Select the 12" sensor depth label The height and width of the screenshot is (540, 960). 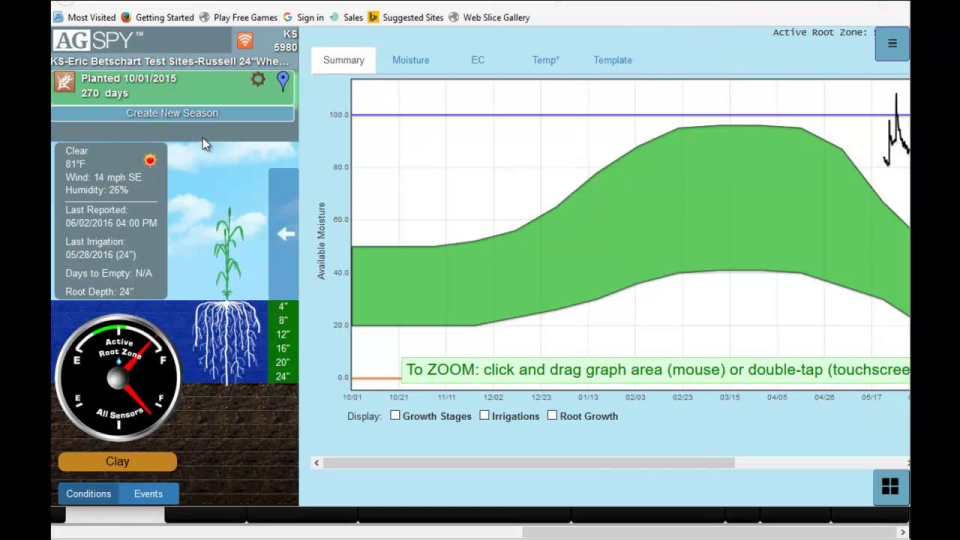tap(283, 334)
